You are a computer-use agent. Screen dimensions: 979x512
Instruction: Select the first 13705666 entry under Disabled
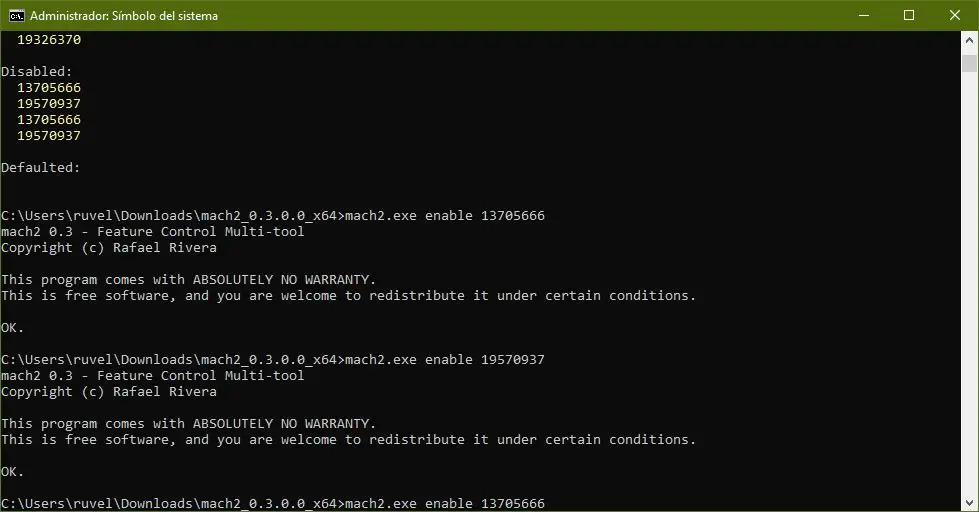tap(49, 88)
